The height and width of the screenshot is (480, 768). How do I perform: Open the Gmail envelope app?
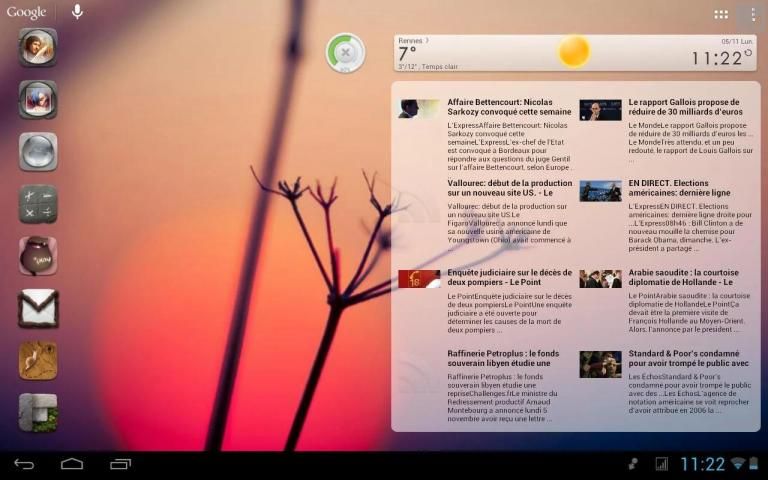tap(38, 309)
